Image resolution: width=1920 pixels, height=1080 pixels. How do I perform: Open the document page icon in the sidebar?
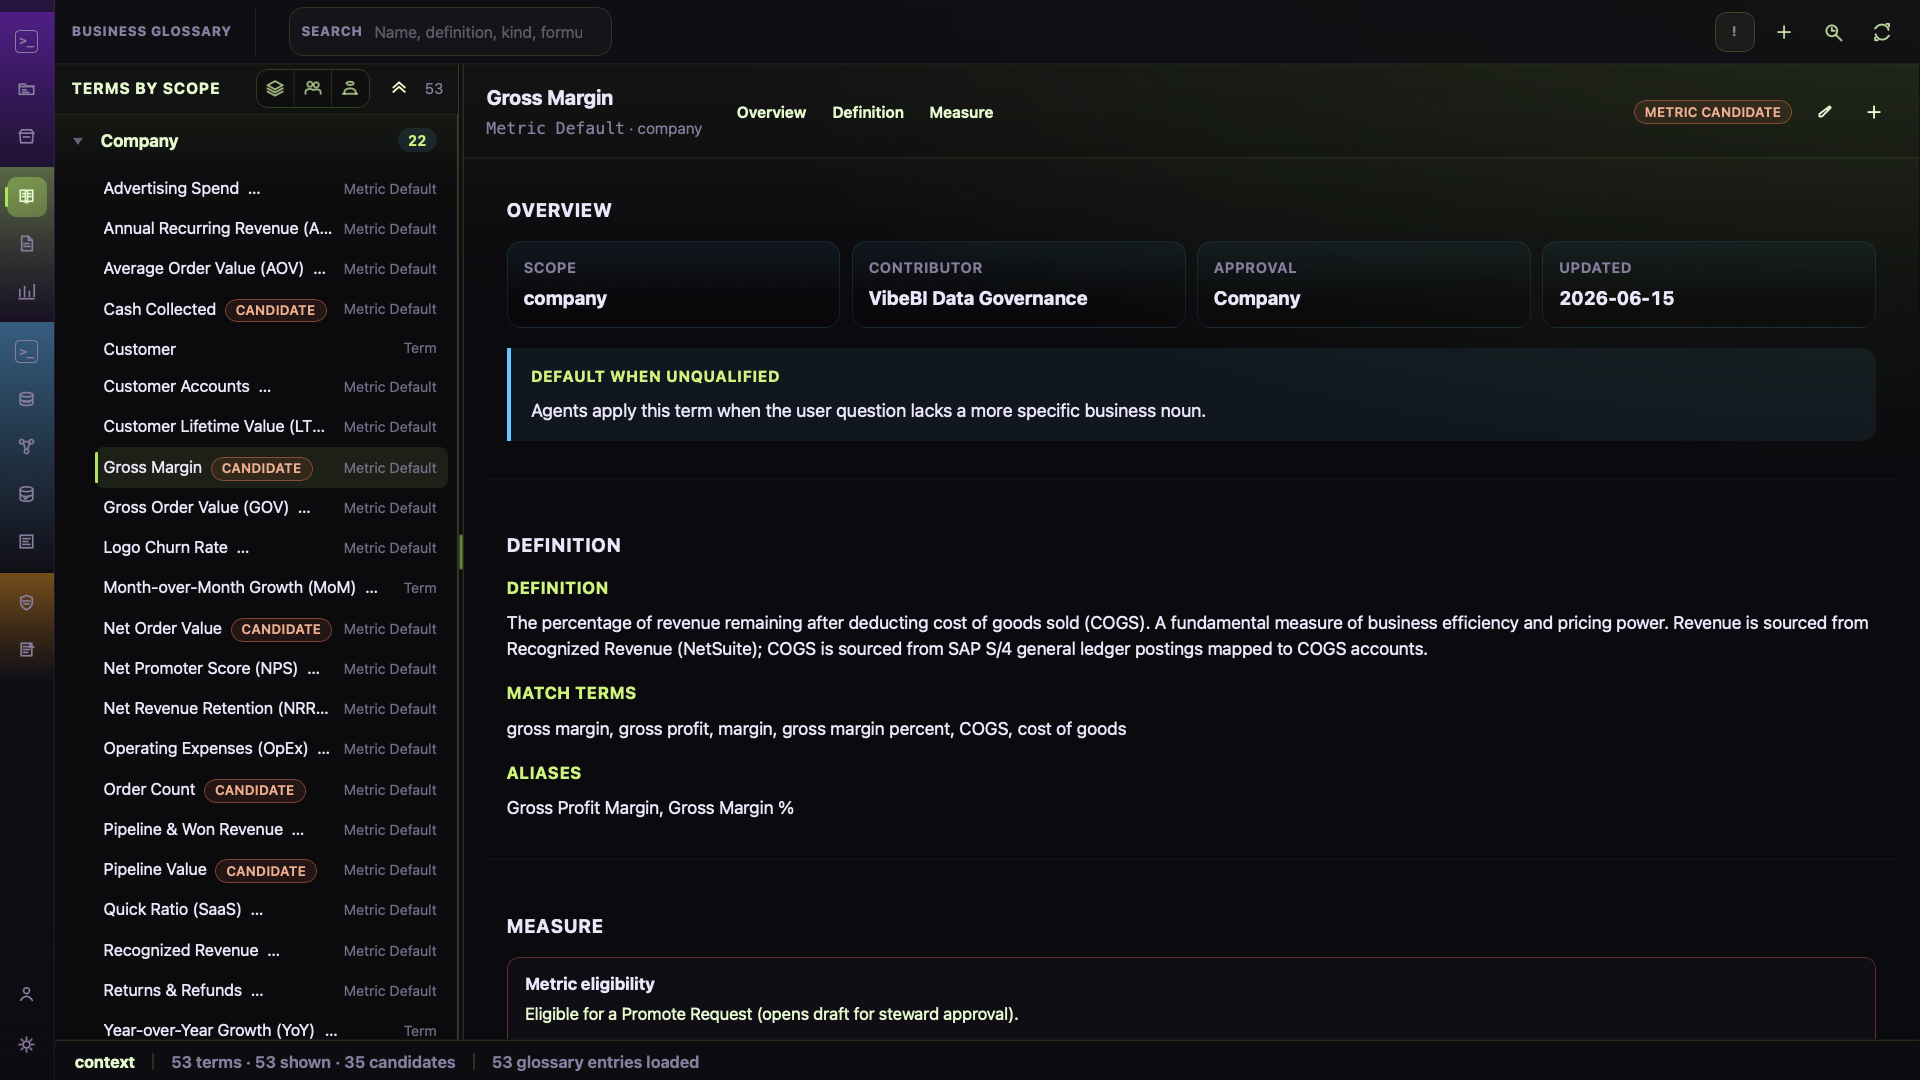(27, 244)
